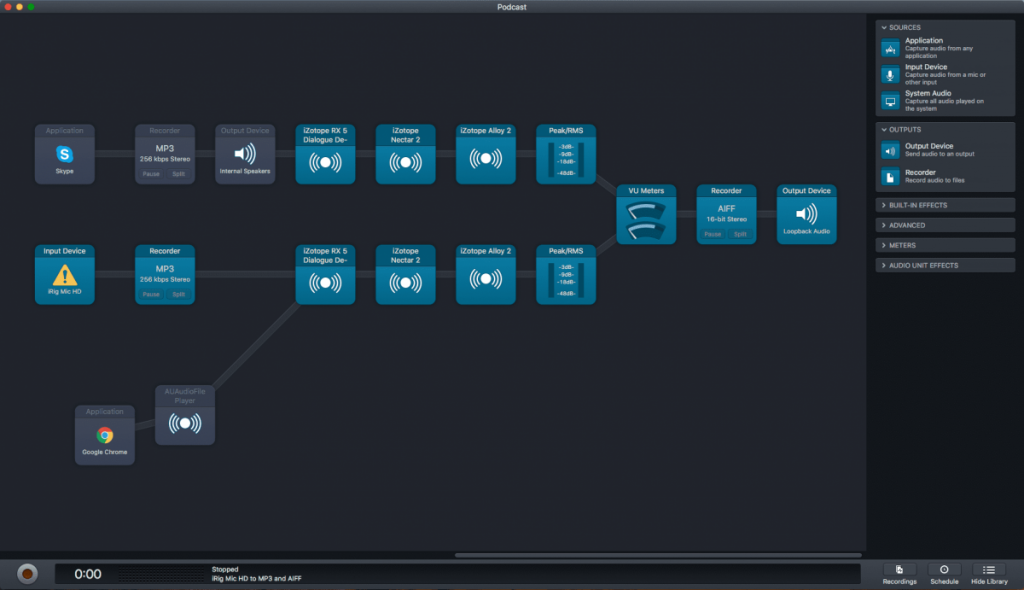The height and width of the screenshot is (590, 1024).
Task: Start recording with the round record button
Action: pyautogui.click(x=27, y=573)
